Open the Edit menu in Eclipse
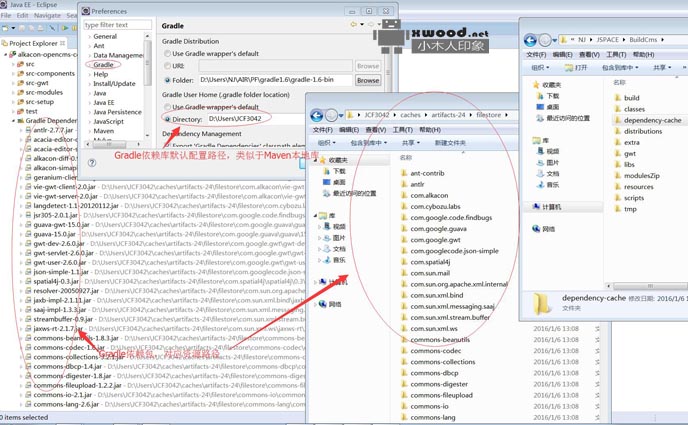Screen dimensions: 688x425 coord(23,16)
